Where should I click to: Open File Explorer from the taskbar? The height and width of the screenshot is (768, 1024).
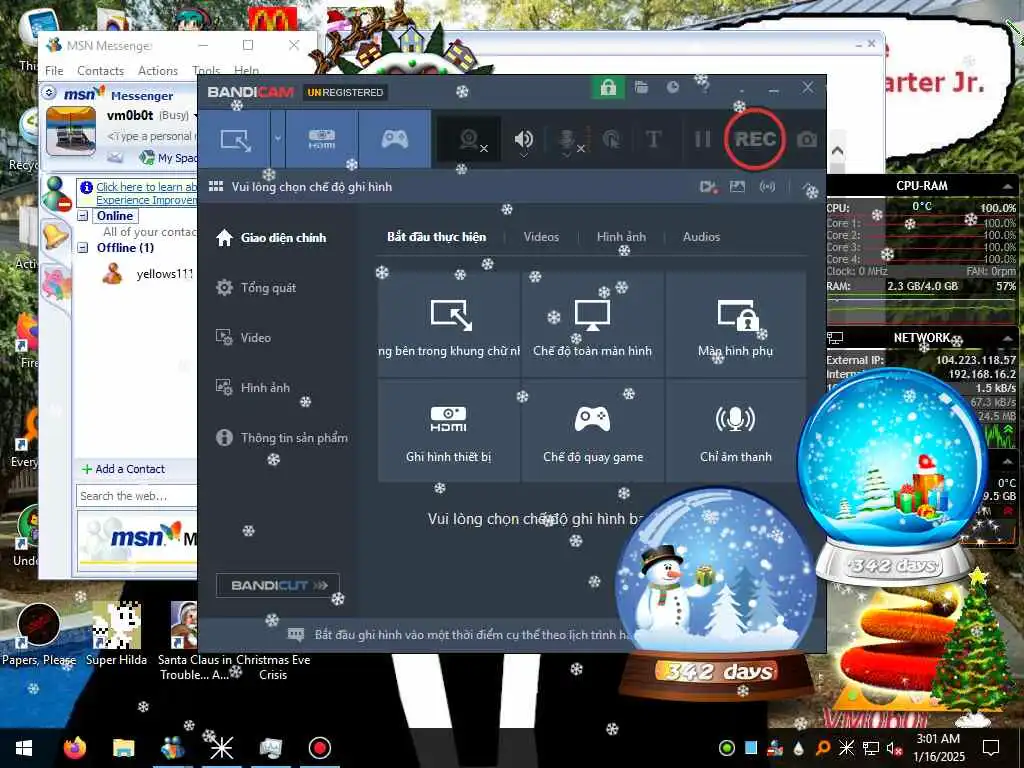123,748
